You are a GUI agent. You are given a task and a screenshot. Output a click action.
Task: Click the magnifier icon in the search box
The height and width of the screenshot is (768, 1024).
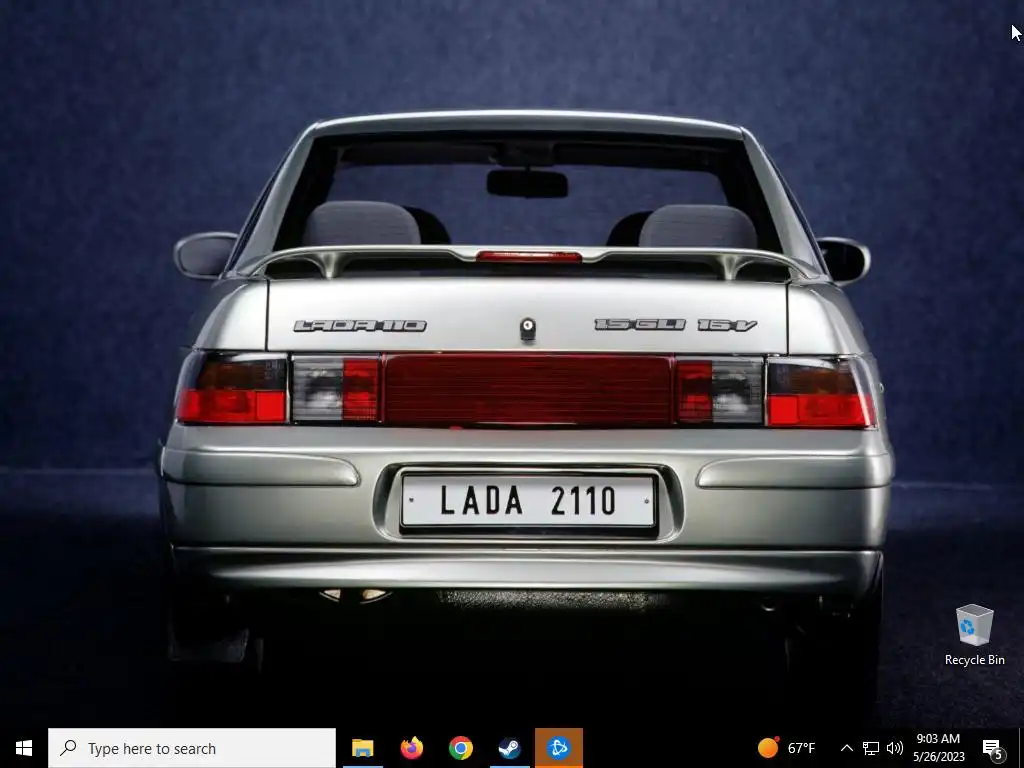pyautogui.click(x=68, y=748)
